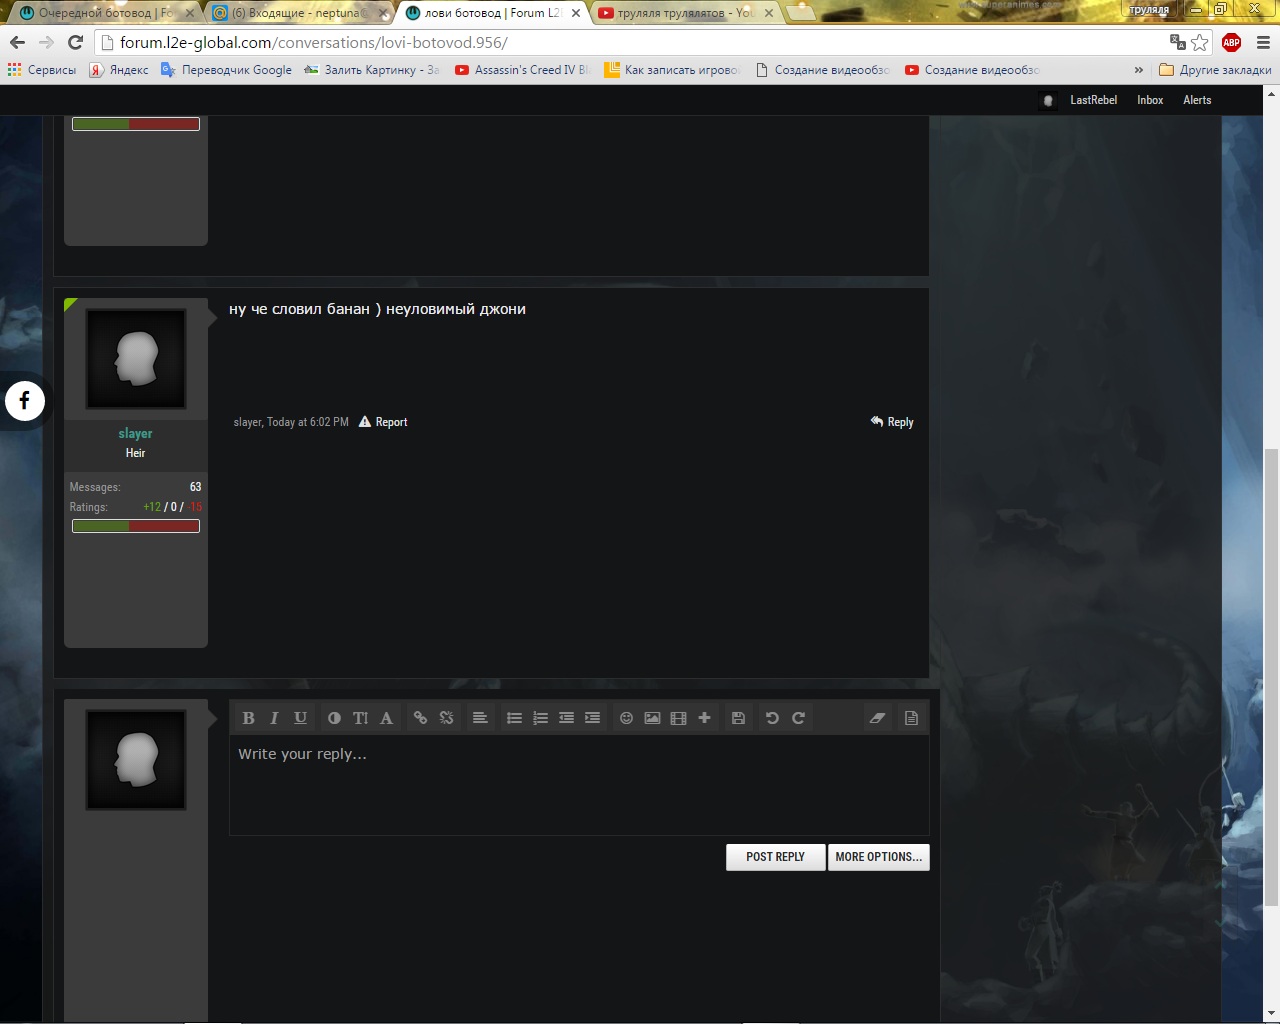Reload the current page
1280x1024 pixels.
[75, 42]
